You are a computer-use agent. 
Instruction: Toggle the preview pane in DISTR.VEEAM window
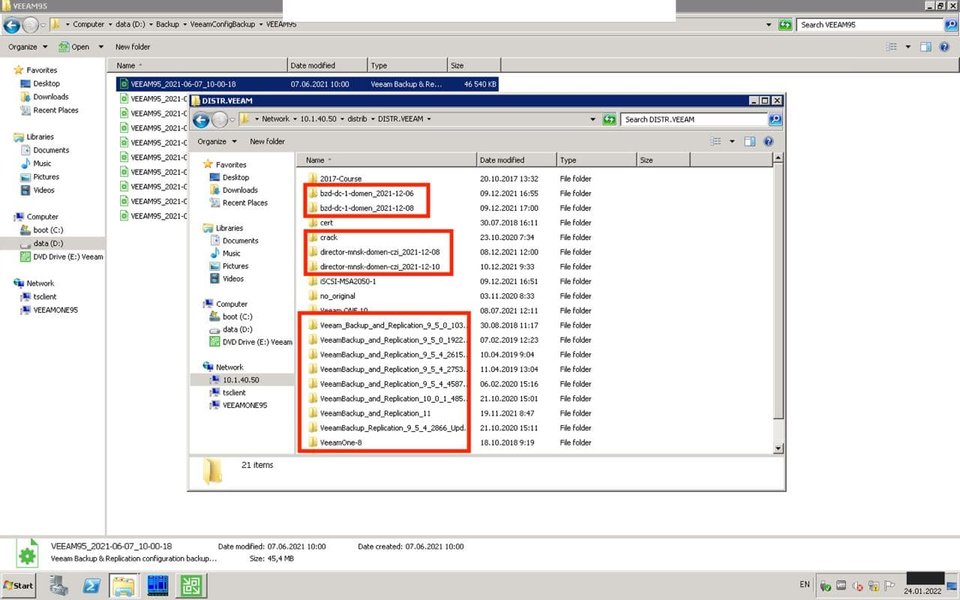pos(751,141)
